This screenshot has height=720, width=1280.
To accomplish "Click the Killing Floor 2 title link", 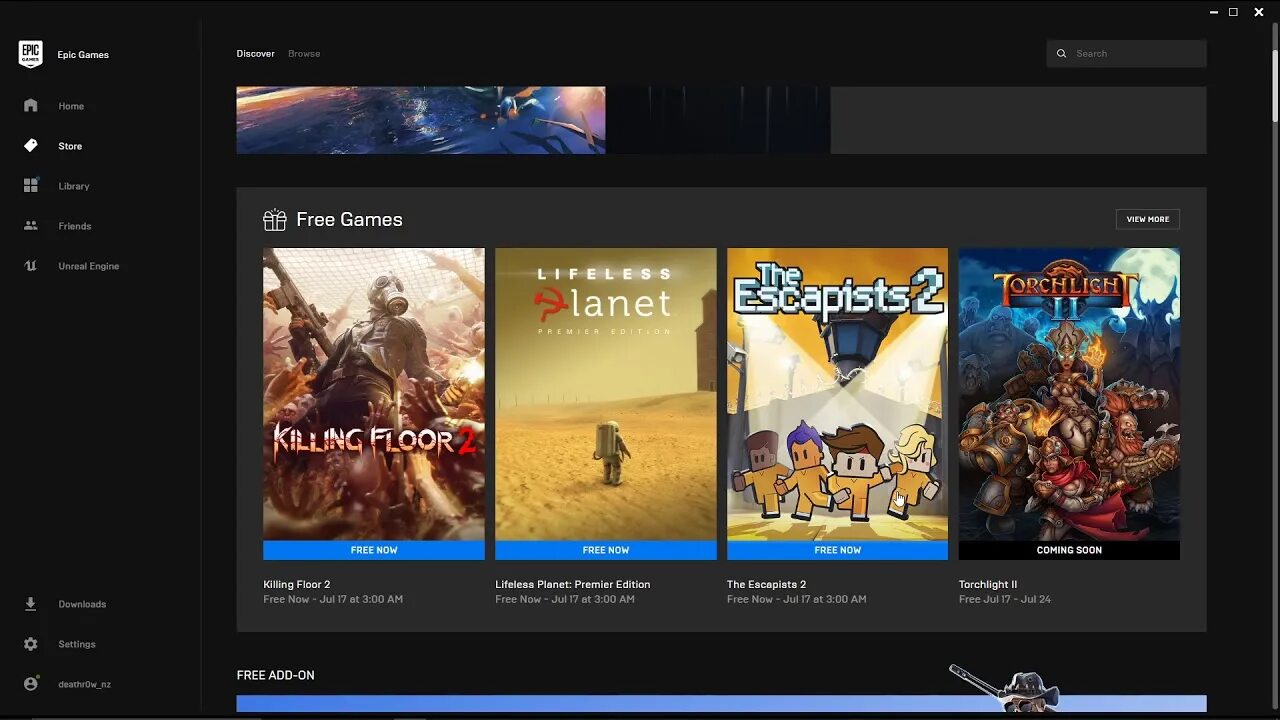I will pos(296,584).
